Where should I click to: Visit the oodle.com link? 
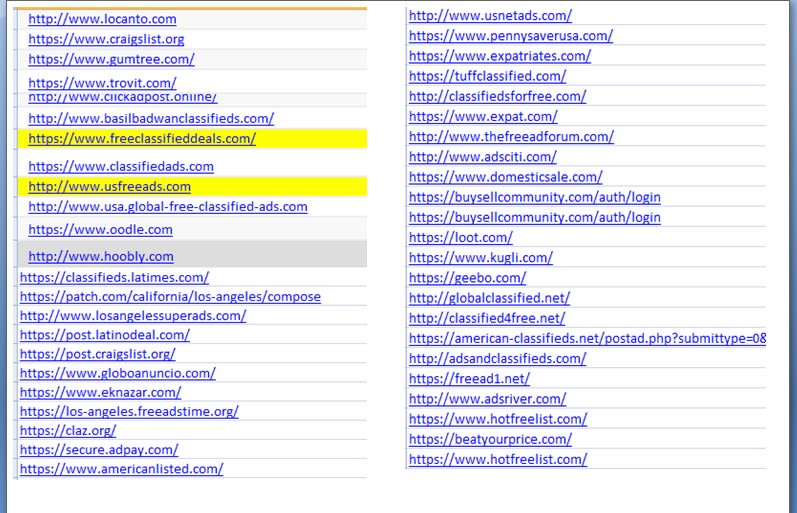(x=100, y=230)
